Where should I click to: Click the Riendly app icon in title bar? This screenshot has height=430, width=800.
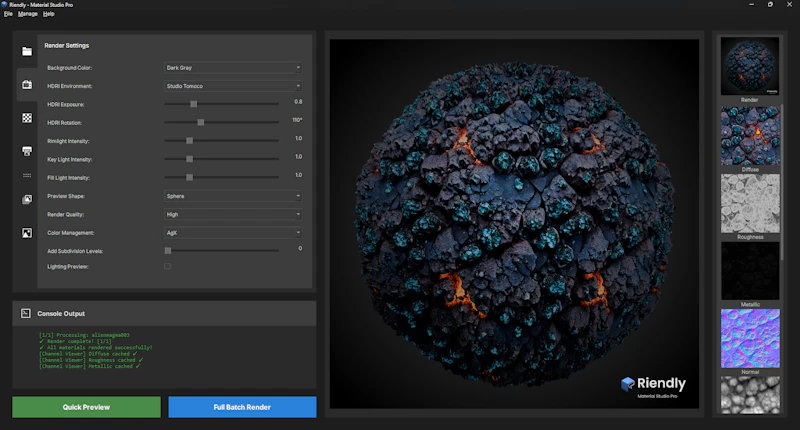4,5
